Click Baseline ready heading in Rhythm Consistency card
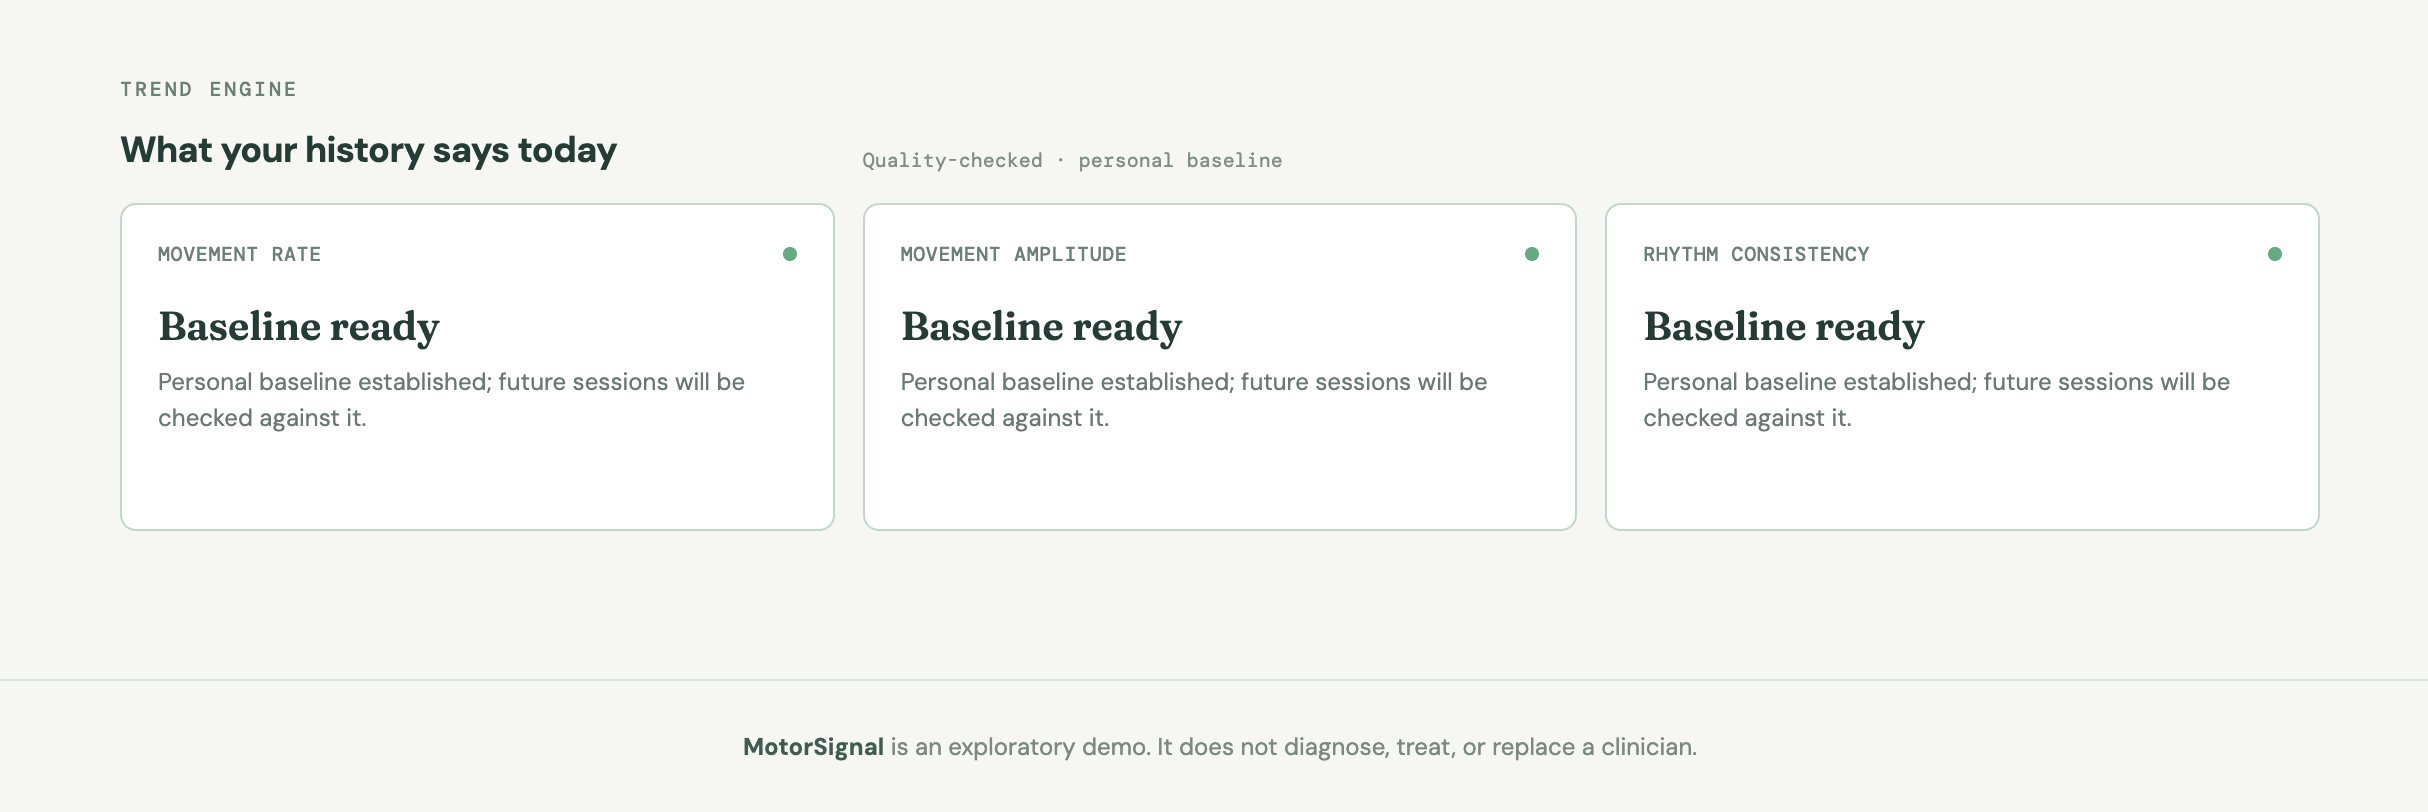The image size is (2428, 812). [1784, 327]
